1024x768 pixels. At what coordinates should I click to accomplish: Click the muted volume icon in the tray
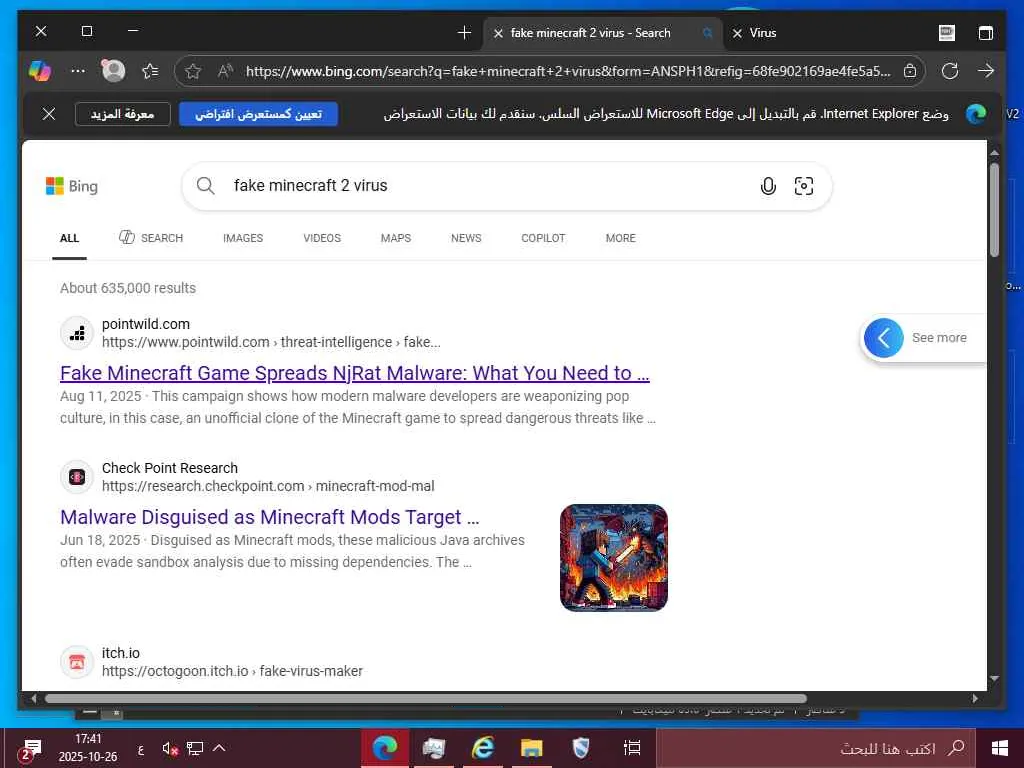(x=170, y=748)
